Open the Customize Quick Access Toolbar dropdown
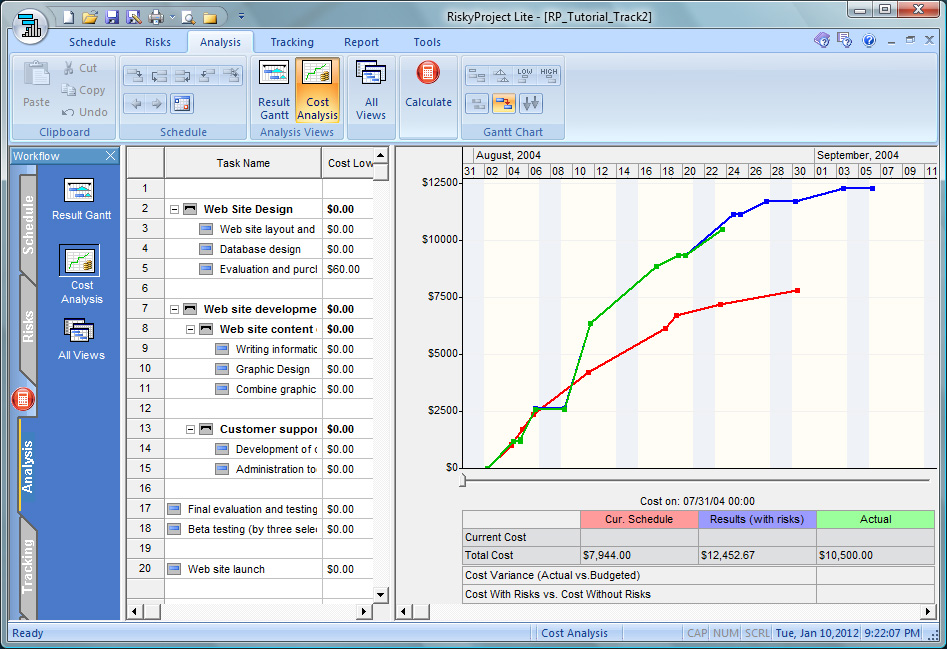This screenshot has height=649, width=947. click(241, 16)
